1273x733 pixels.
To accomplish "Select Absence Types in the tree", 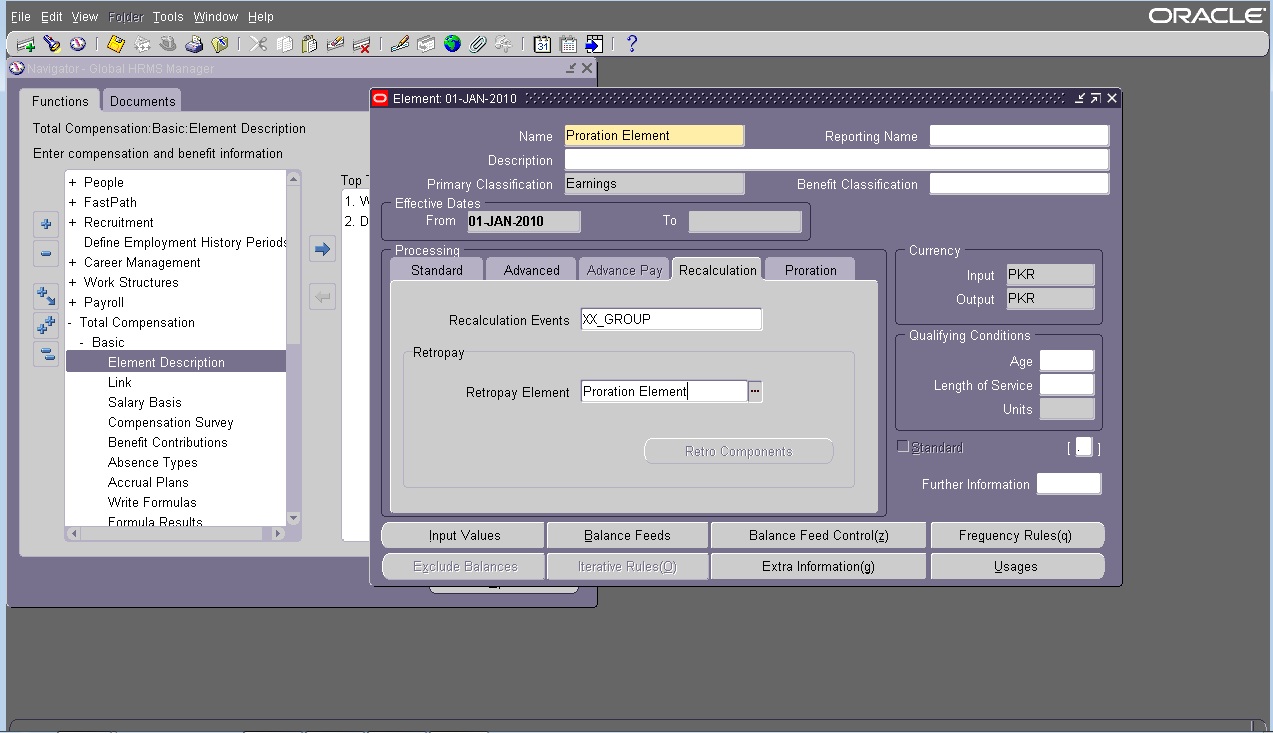I will coord(153,463).
